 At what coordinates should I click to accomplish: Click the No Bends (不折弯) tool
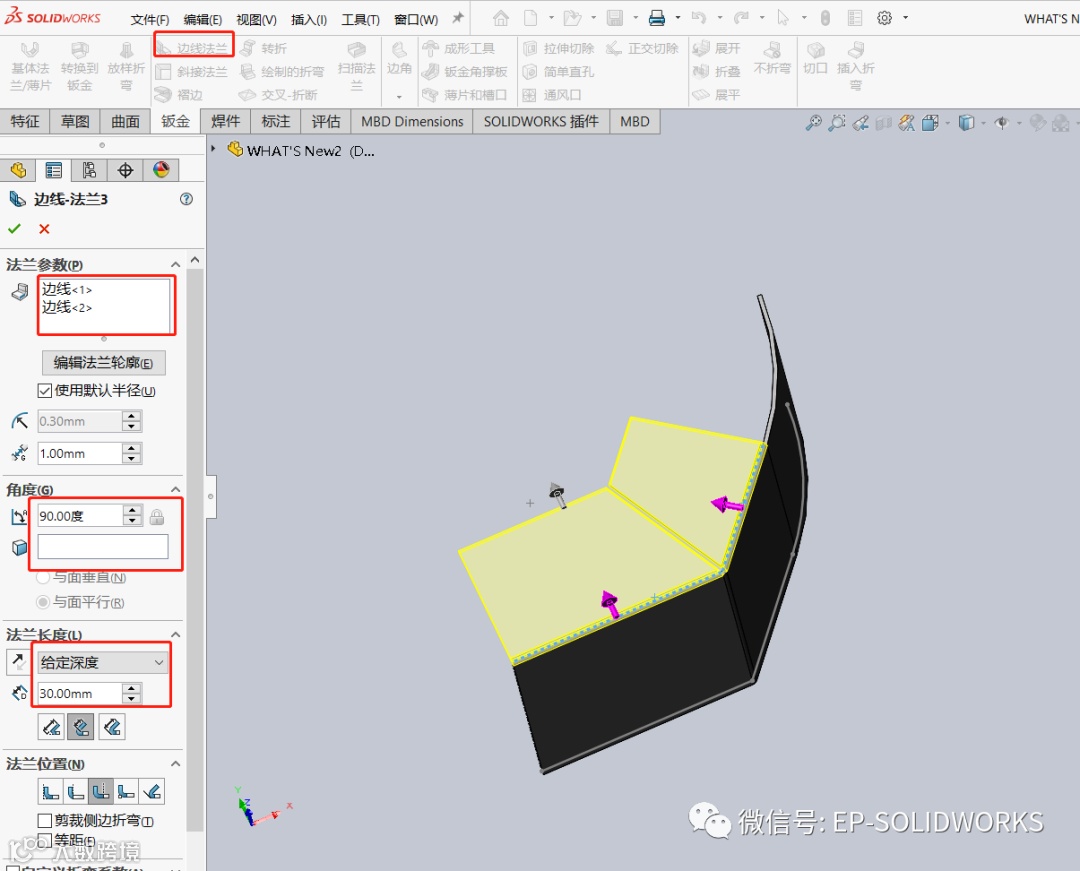tap(772, 58)
